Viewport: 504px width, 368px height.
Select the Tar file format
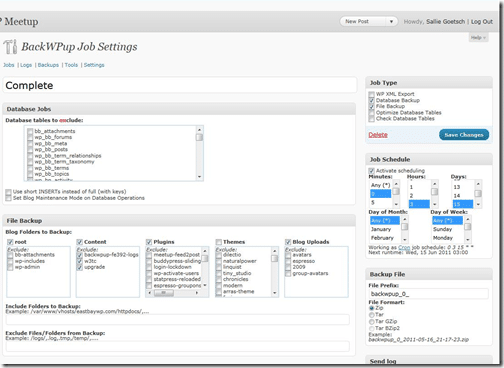(371, 315)
